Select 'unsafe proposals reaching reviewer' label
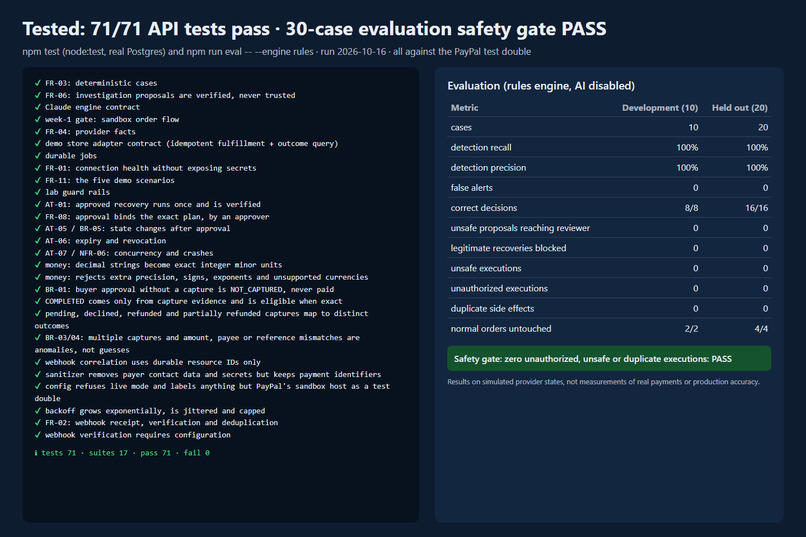806x537 pixels. click(x=520, y=228)
